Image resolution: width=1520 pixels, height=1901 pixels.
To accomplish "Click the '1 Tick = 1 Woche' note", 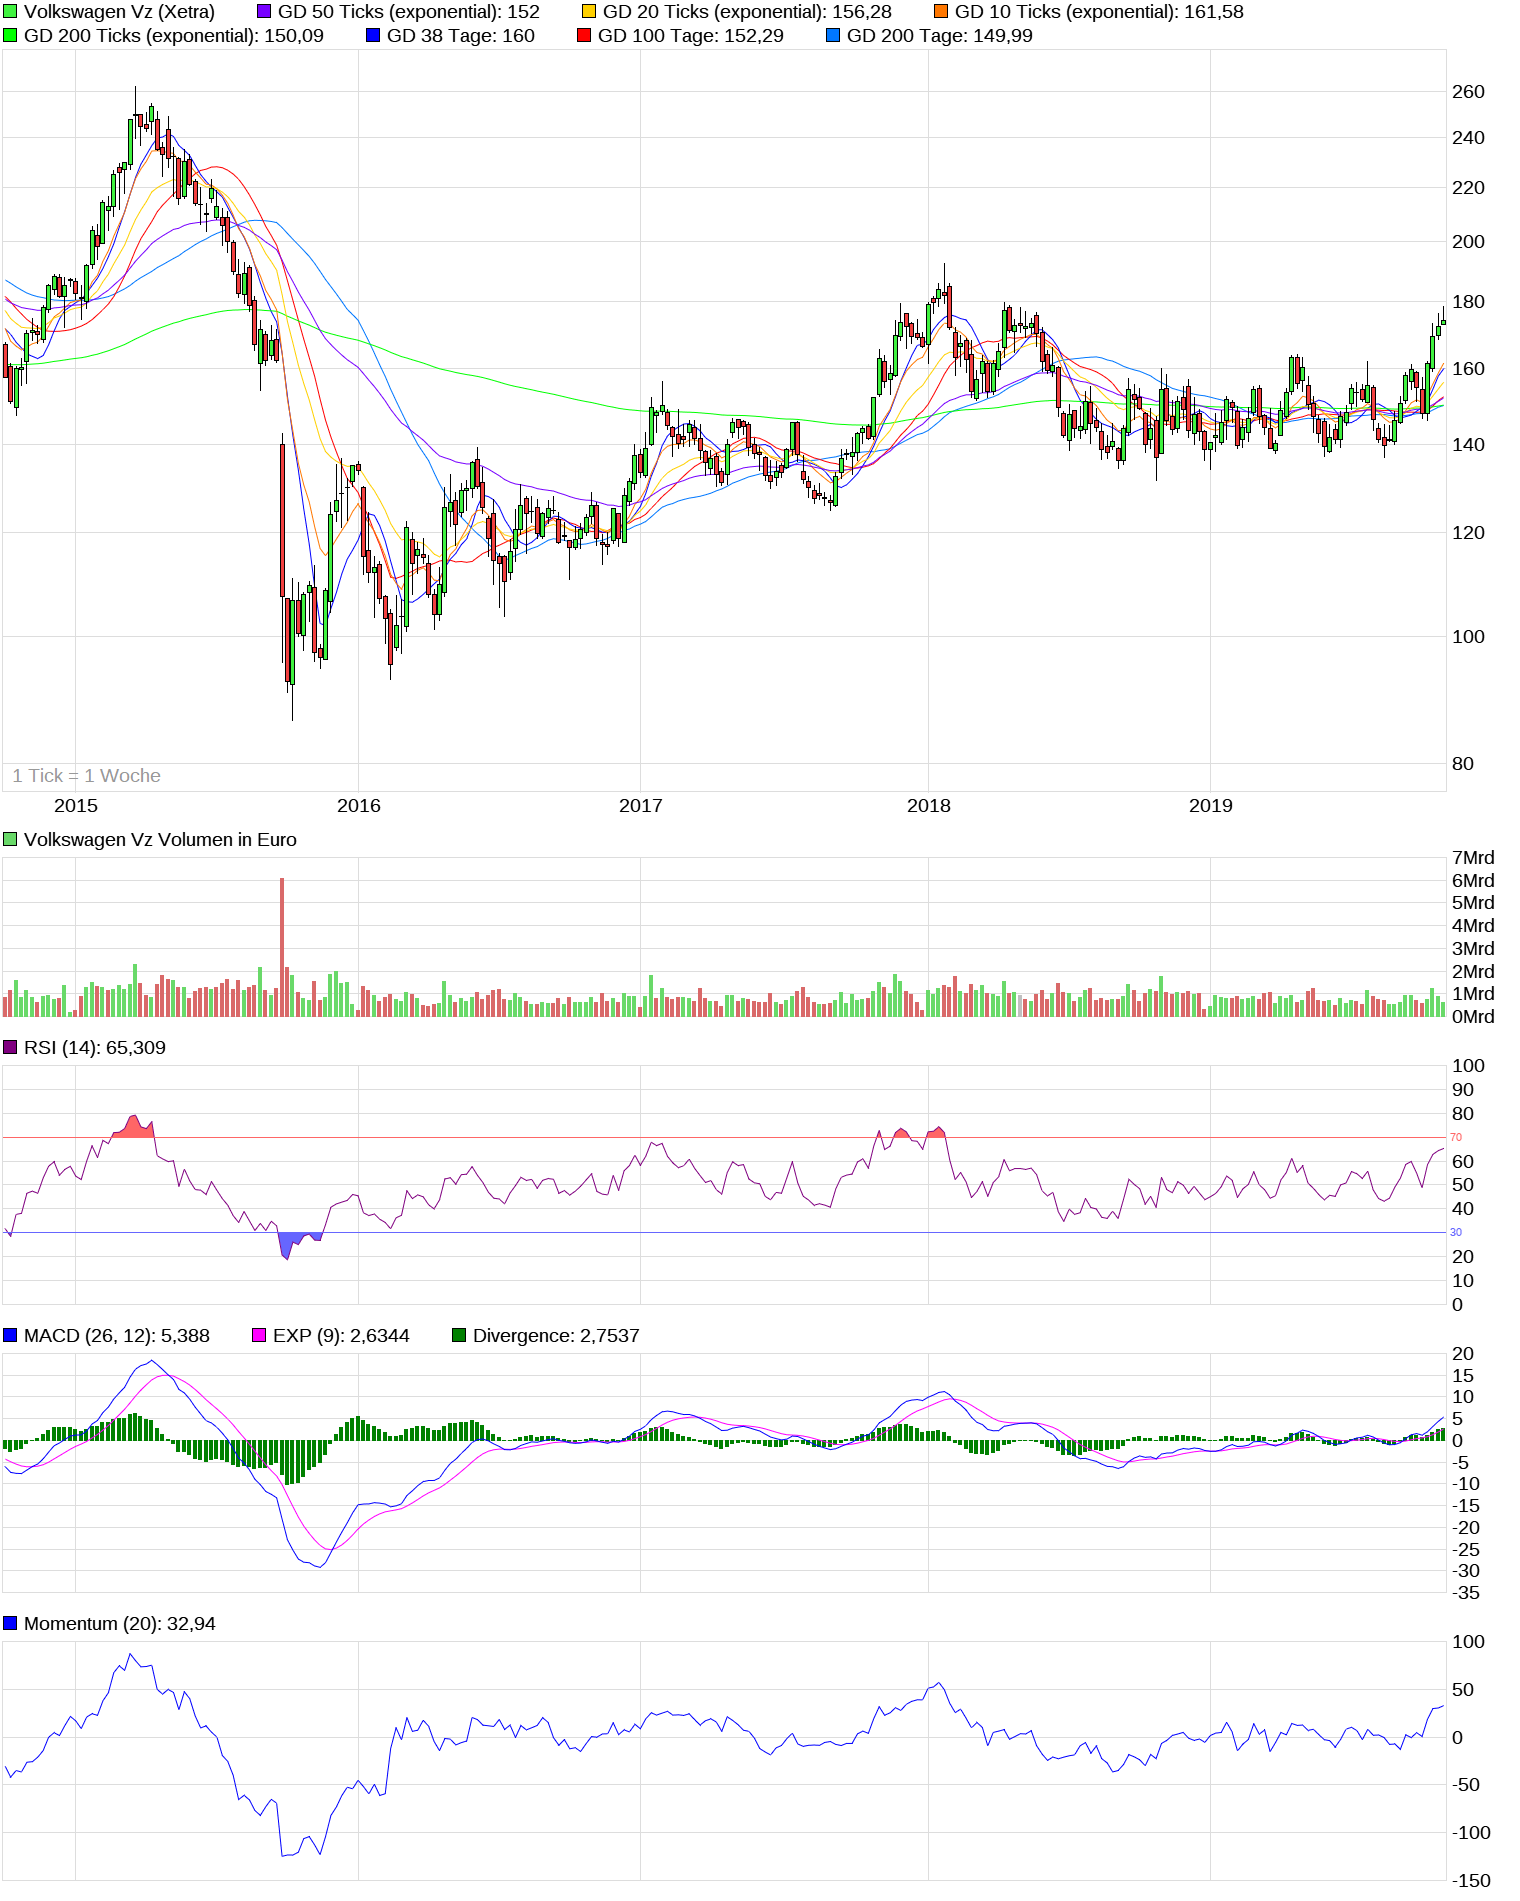I will [x=86, y=776].
